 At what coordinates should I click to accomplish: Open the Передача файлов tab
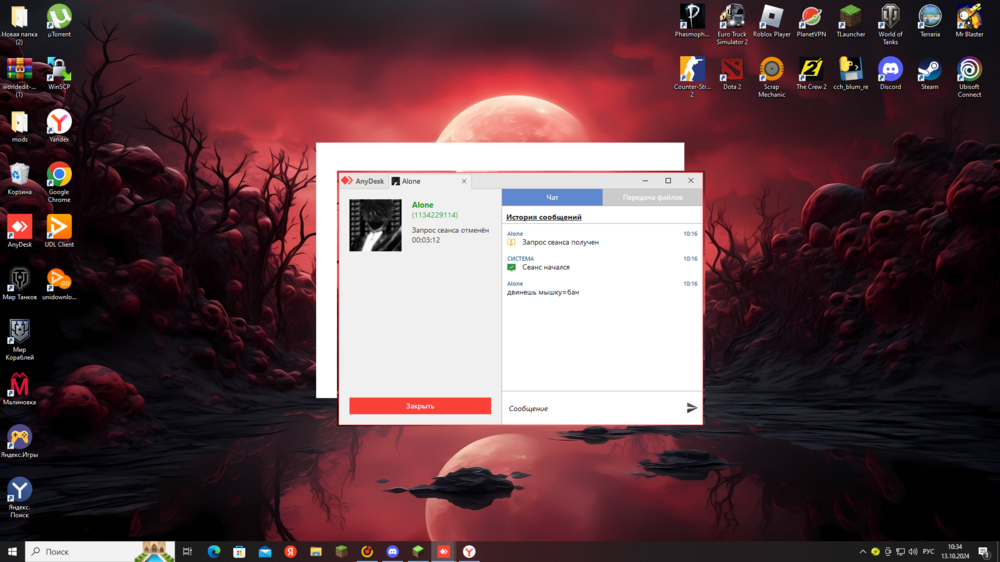652,197
